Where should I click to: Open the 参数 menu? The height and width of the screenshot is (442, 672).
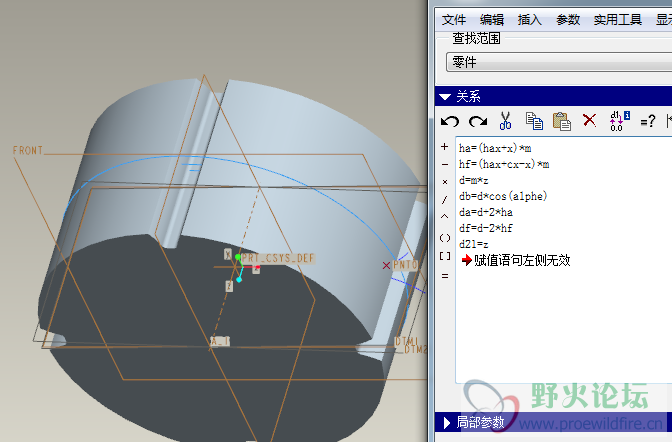(x=568, y=20)
